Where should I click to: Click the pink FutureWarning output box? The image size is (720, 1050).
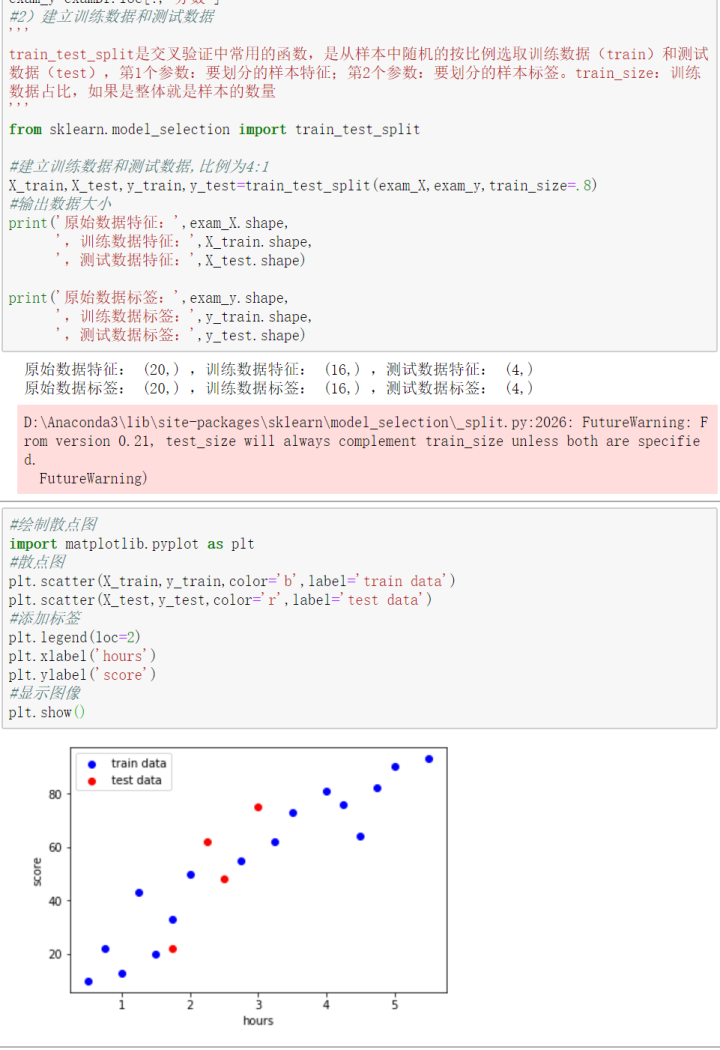pos(367,449)
